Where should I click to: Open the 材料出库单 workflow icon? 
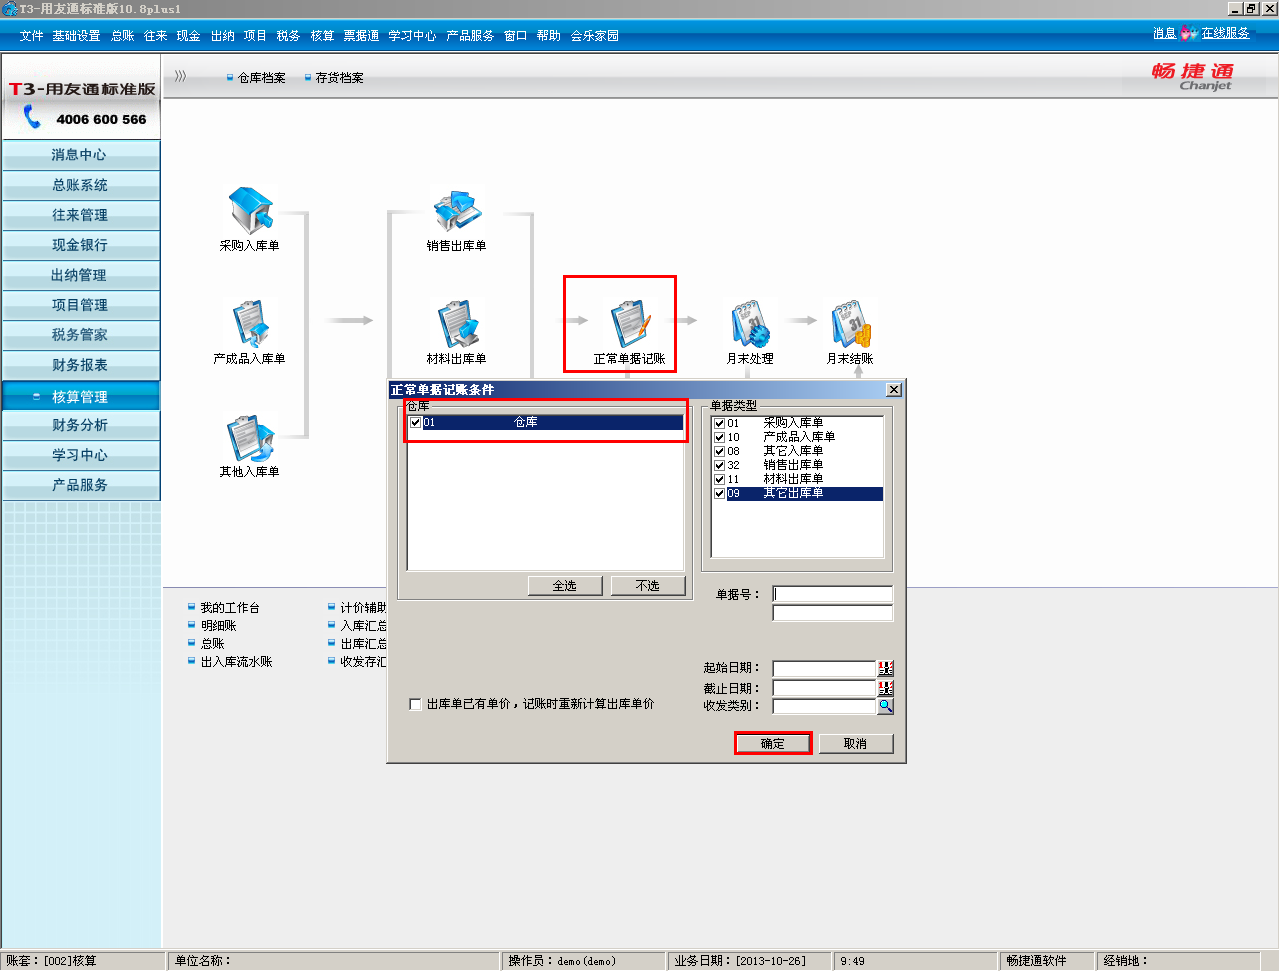[457, 324]
